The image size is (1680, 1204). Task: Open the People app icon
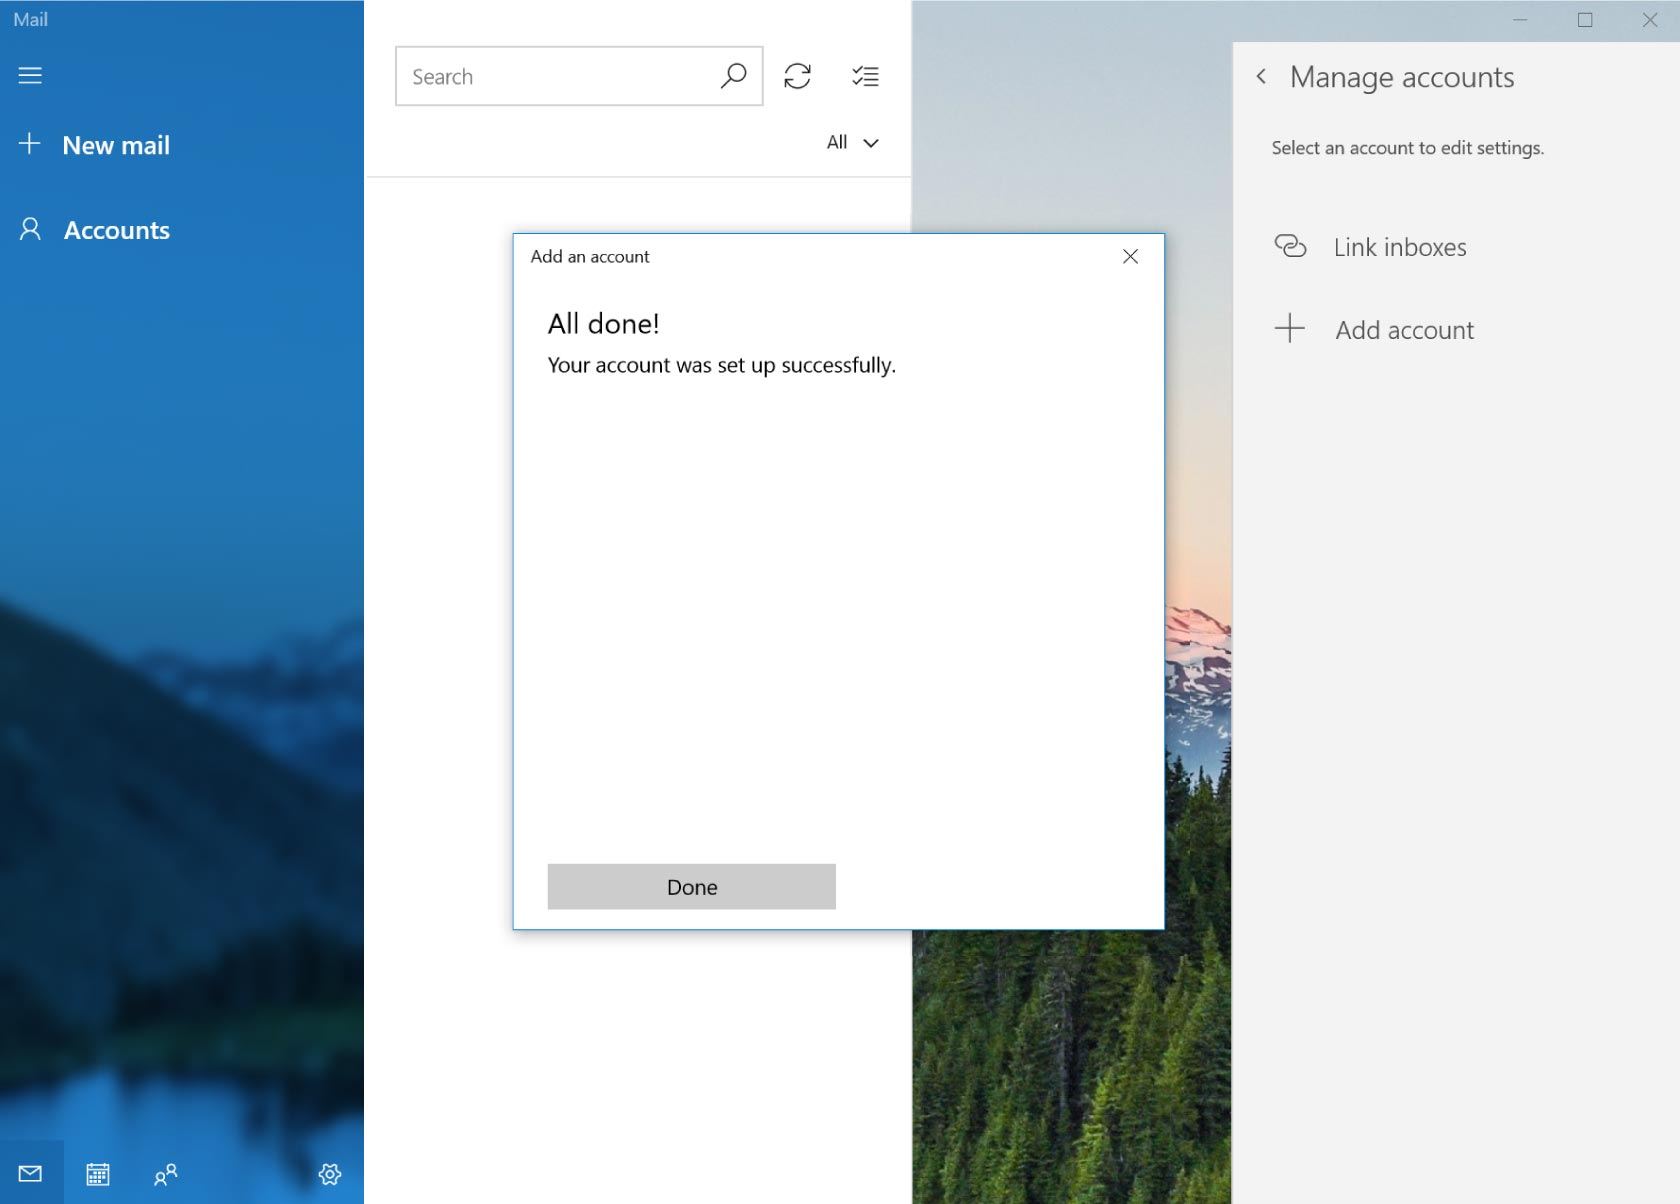click(x=166, y=1174)
